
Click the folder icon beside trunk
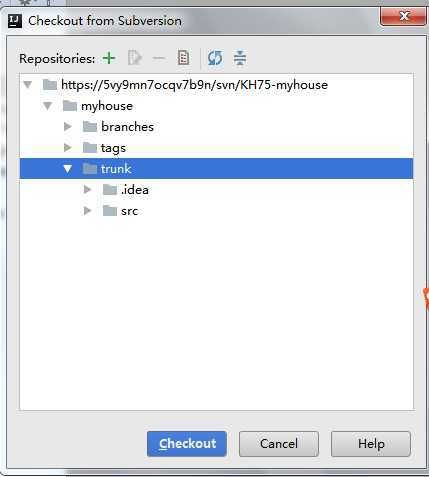[90, 169]
